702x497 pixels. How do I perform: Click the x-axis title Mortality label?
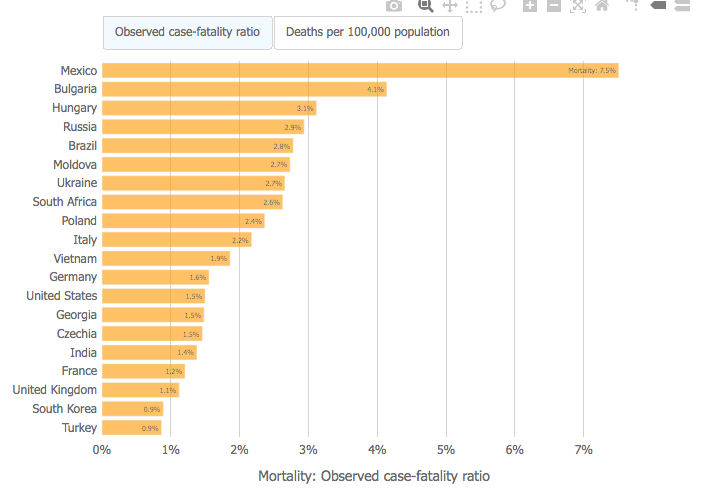tap(374, 477)
